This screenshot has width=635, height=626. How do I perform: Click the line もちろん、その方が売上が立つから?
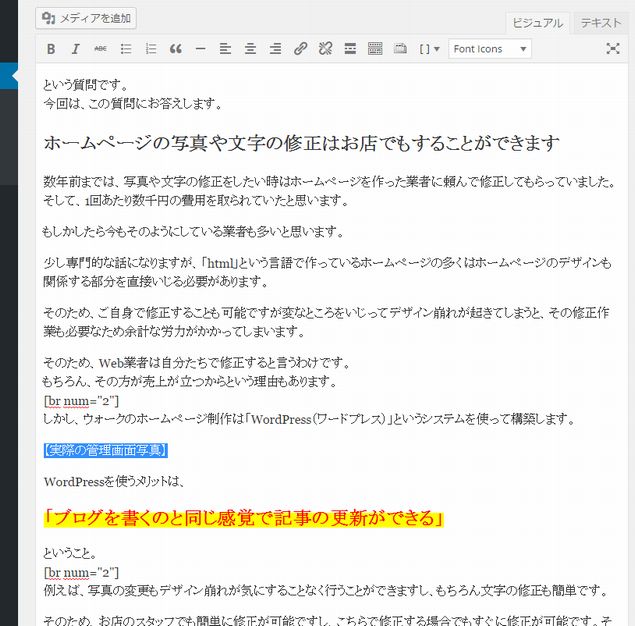[190, 381]
